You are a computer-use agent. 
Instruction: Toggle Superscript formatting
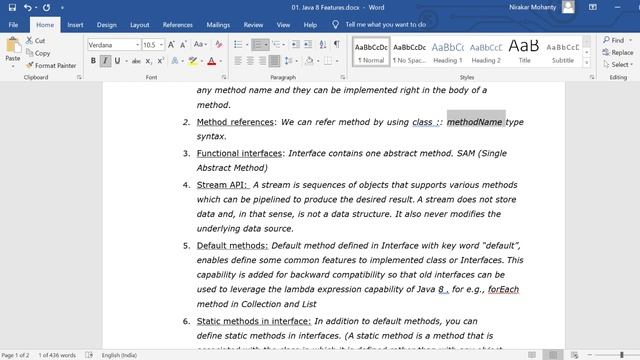pyautogui.click(x=161, y=61)
